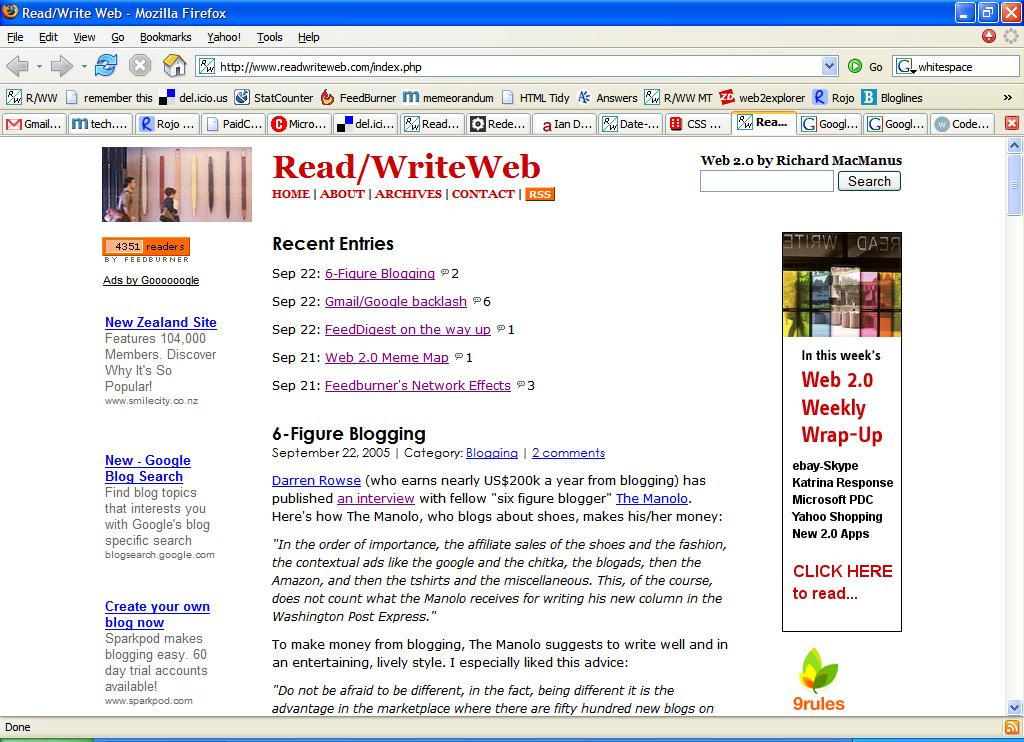Open the del.icio.us bookmark
This screenshot has height=742, width=1024.
pos(194,97)
